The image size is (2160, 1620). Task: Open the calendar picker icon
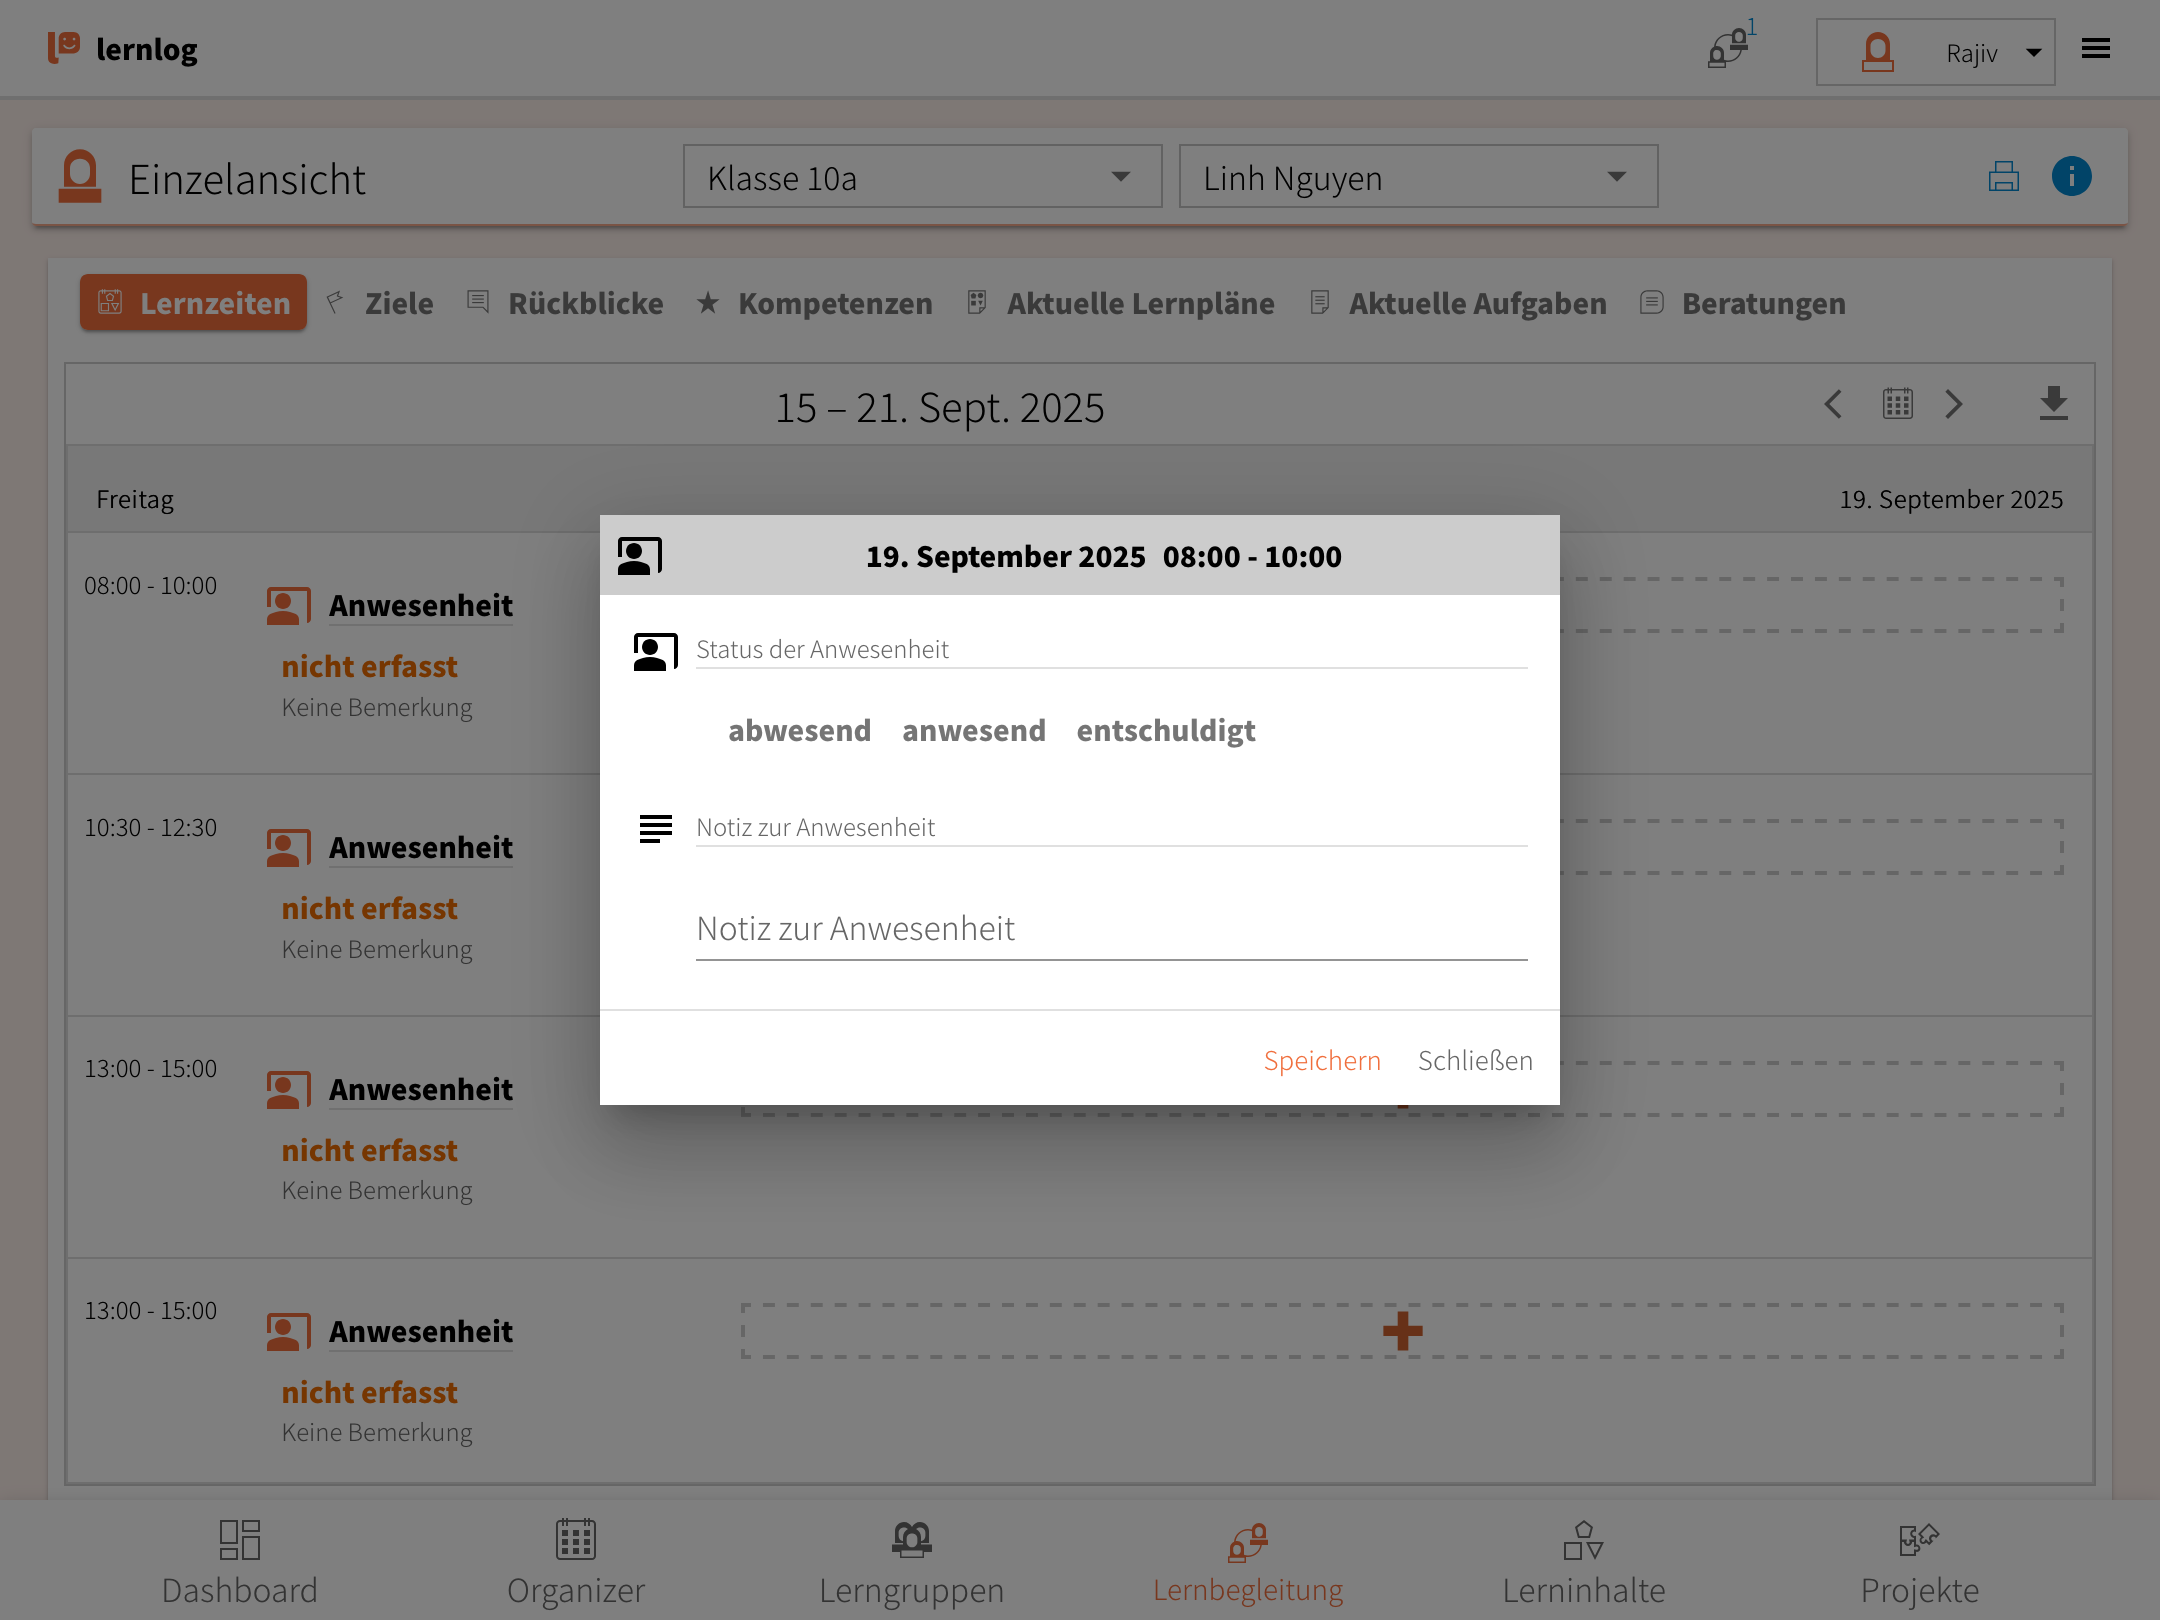[1897, 404]
